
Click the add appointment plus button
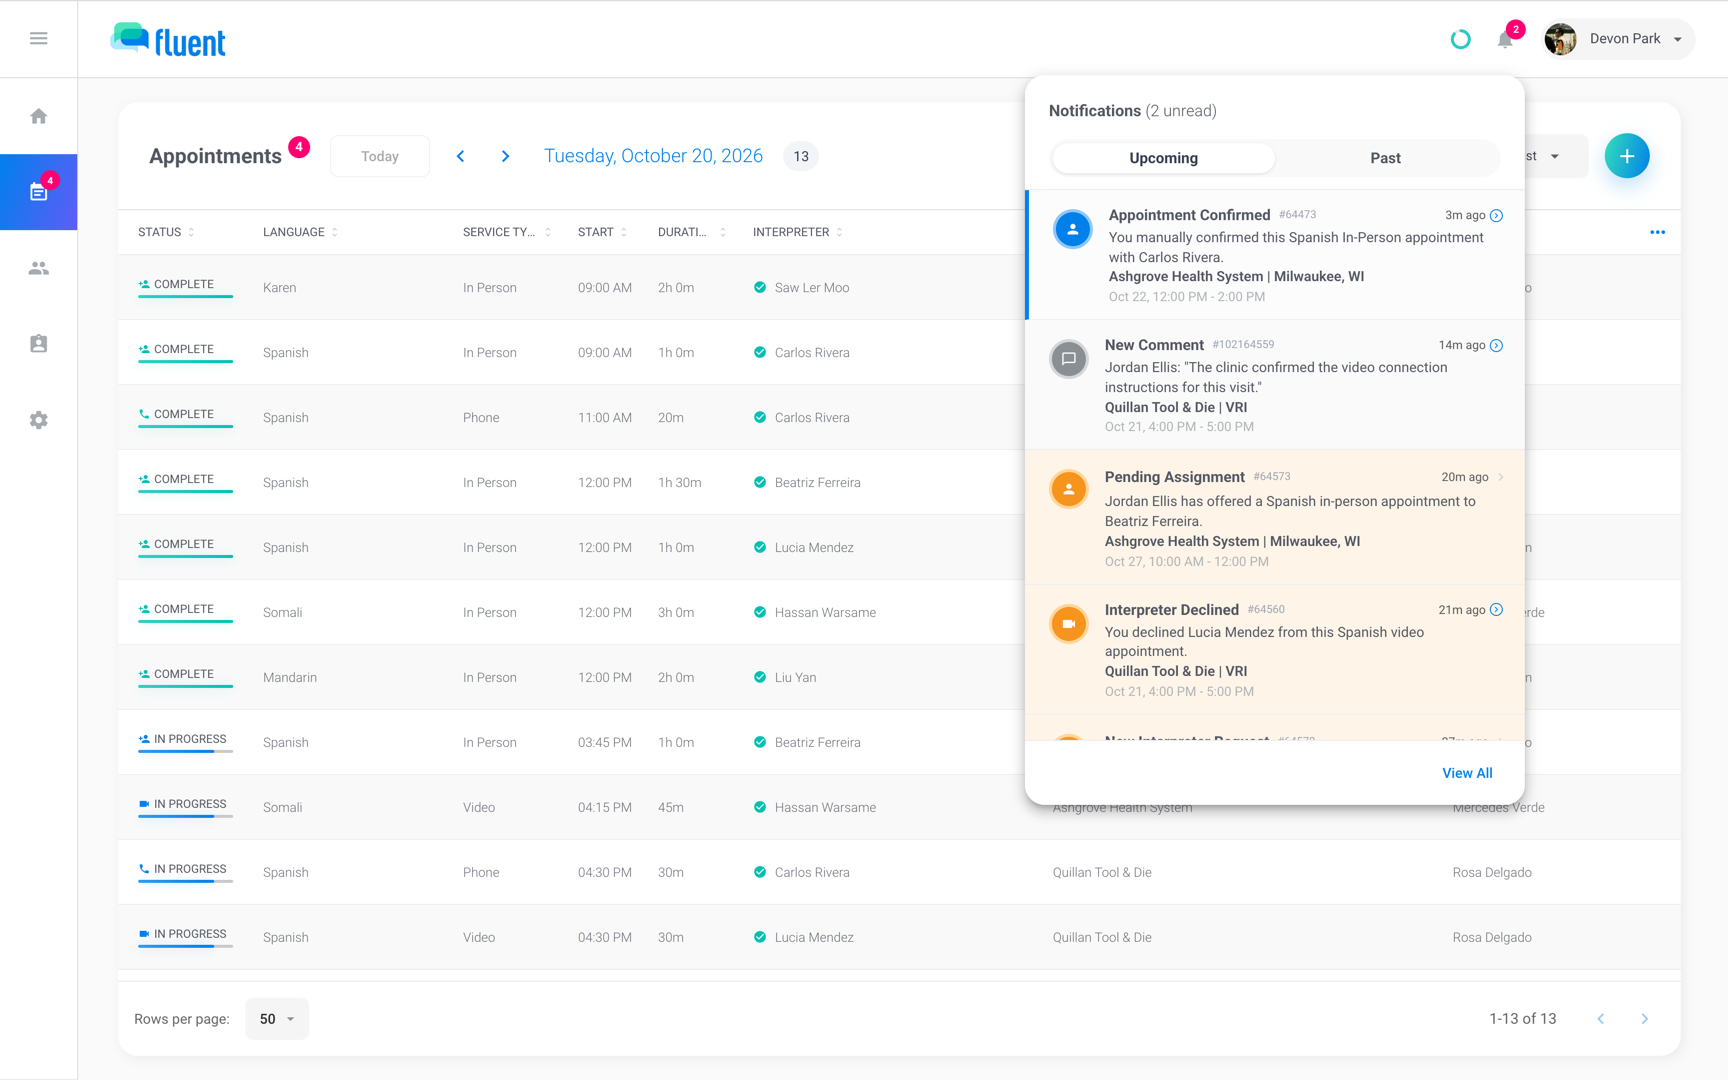1627,156
